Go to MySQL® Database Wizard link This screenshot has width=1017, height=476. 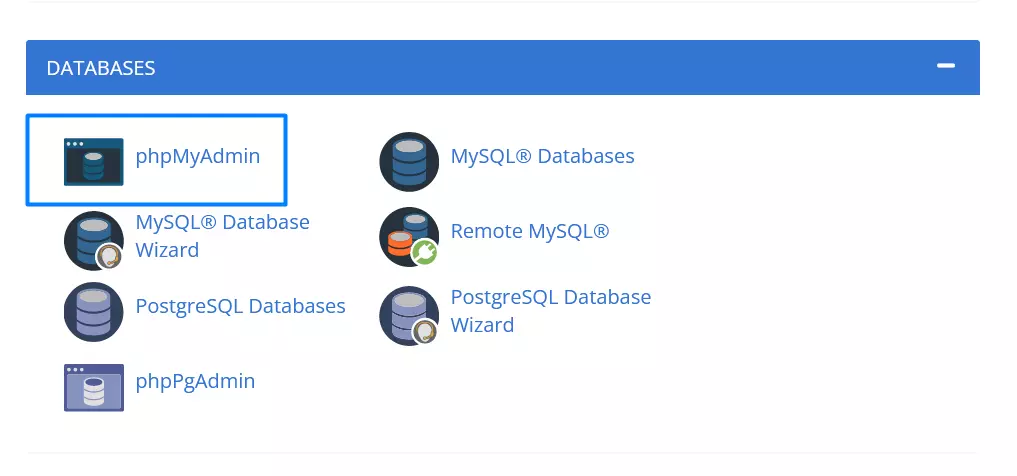pyautogui.click(x=222, y=235)
